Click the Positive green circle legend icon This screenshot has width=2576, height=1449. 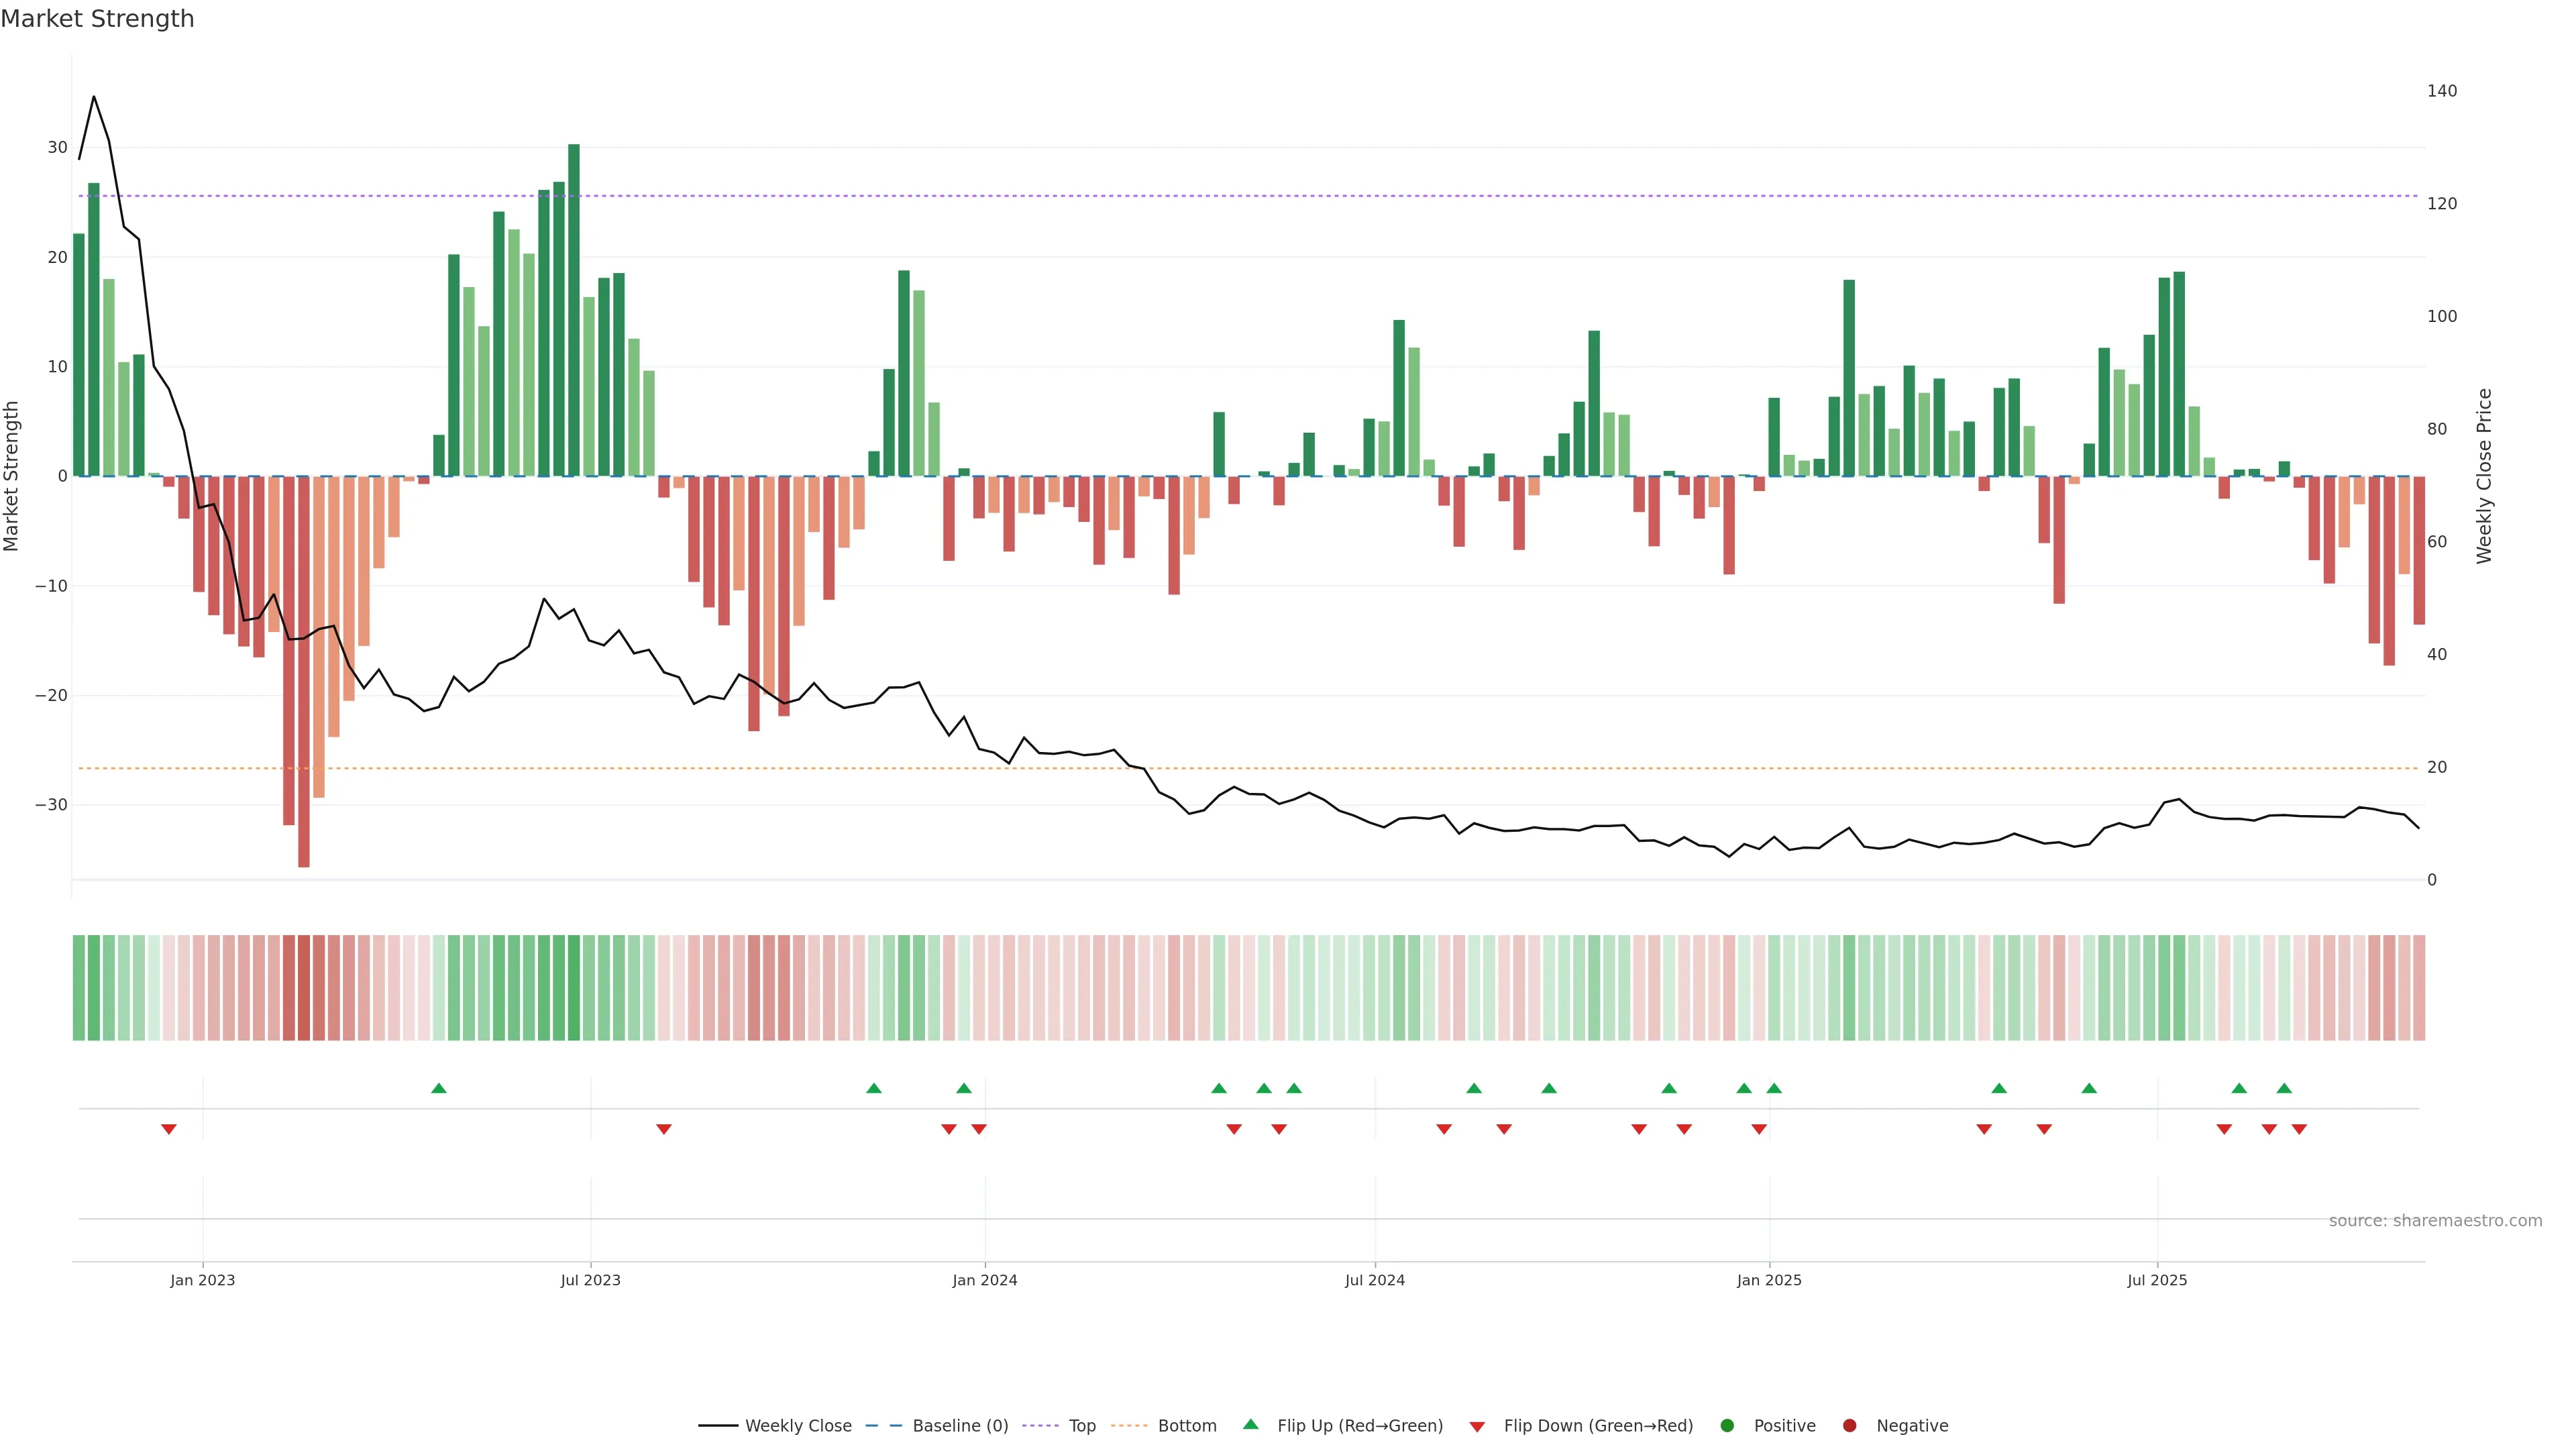coord(1727,1426)
